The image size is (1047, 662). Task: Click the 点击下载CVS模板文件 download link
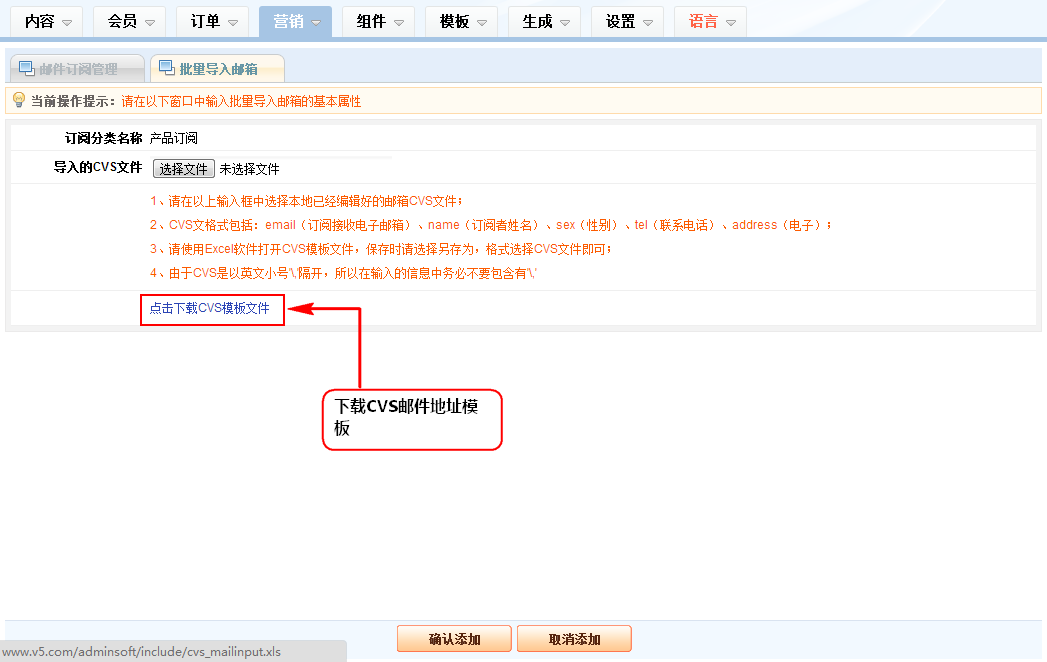(210, 309)
